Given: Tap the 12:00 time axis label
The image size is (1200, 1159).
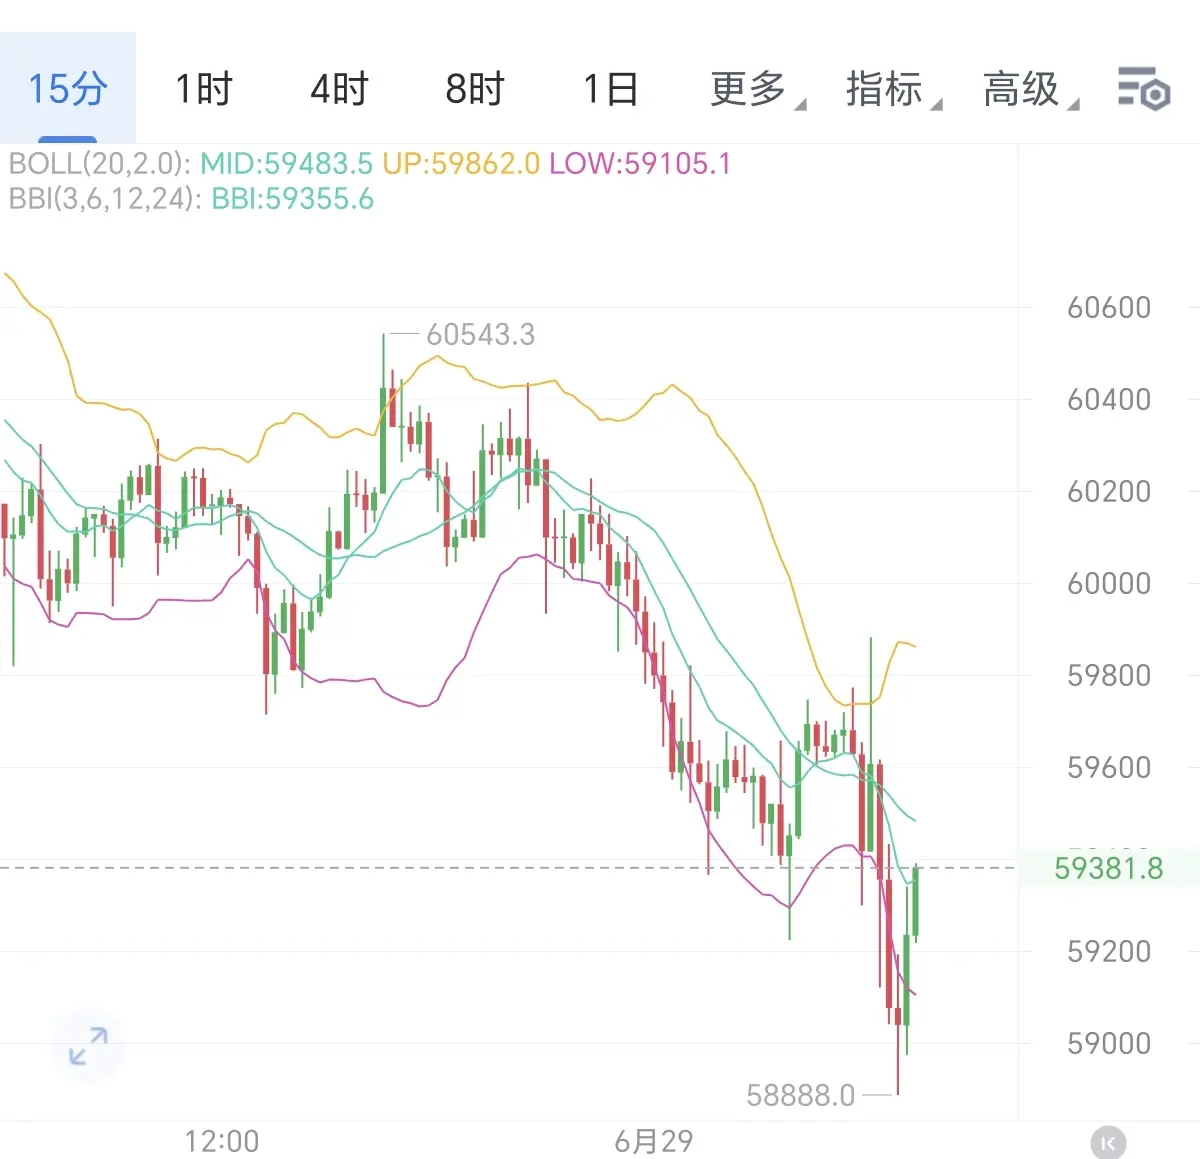Looking at the screenshot, I should pyautogui.click(x=222, y=1141).
